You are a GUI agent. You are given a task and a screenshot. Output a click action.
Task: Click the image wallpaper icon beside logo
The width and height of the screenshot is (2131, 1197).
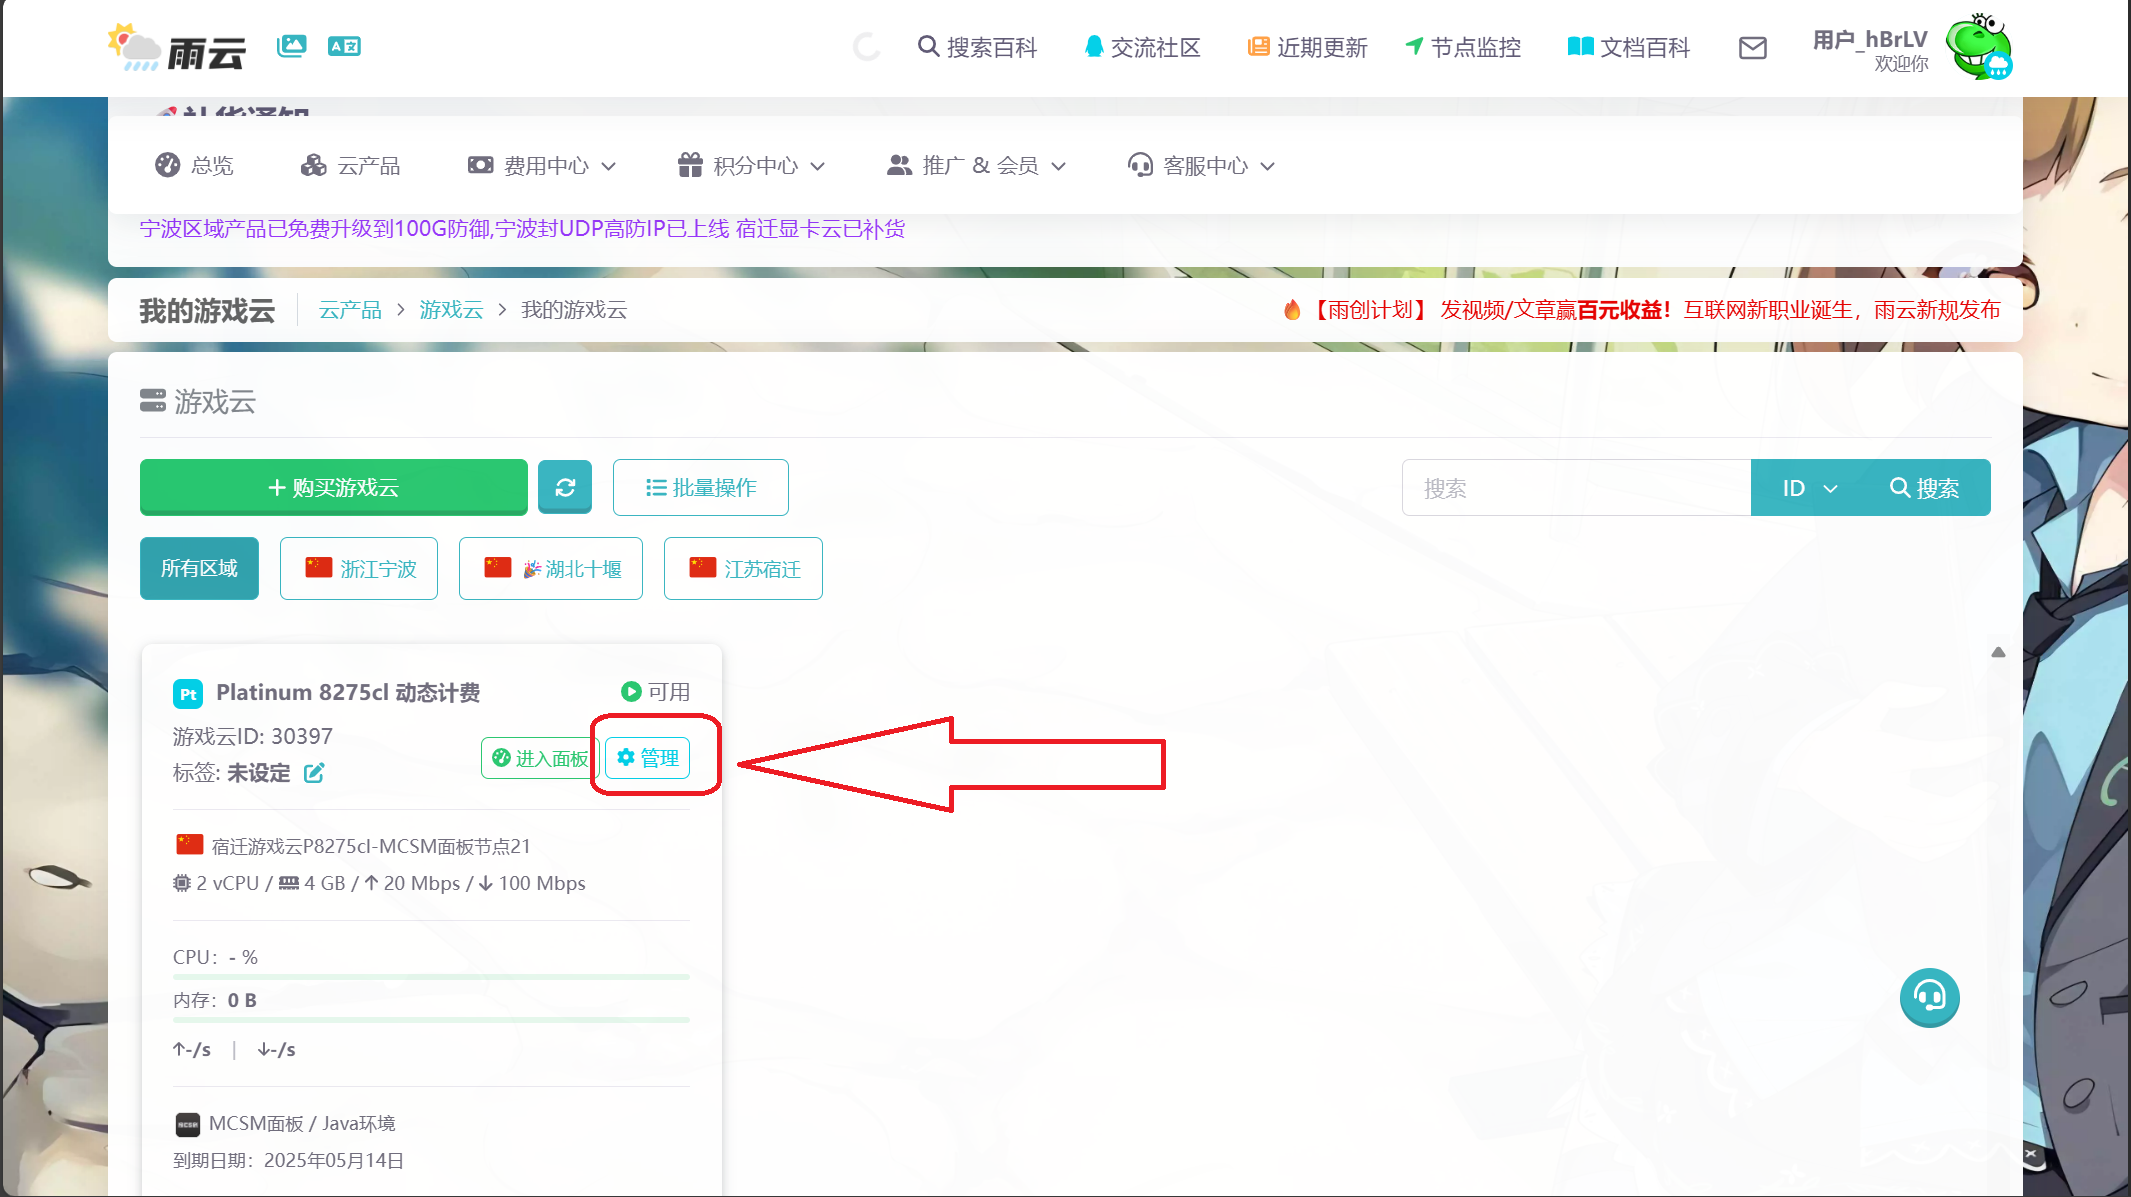[x=292, y=46]
